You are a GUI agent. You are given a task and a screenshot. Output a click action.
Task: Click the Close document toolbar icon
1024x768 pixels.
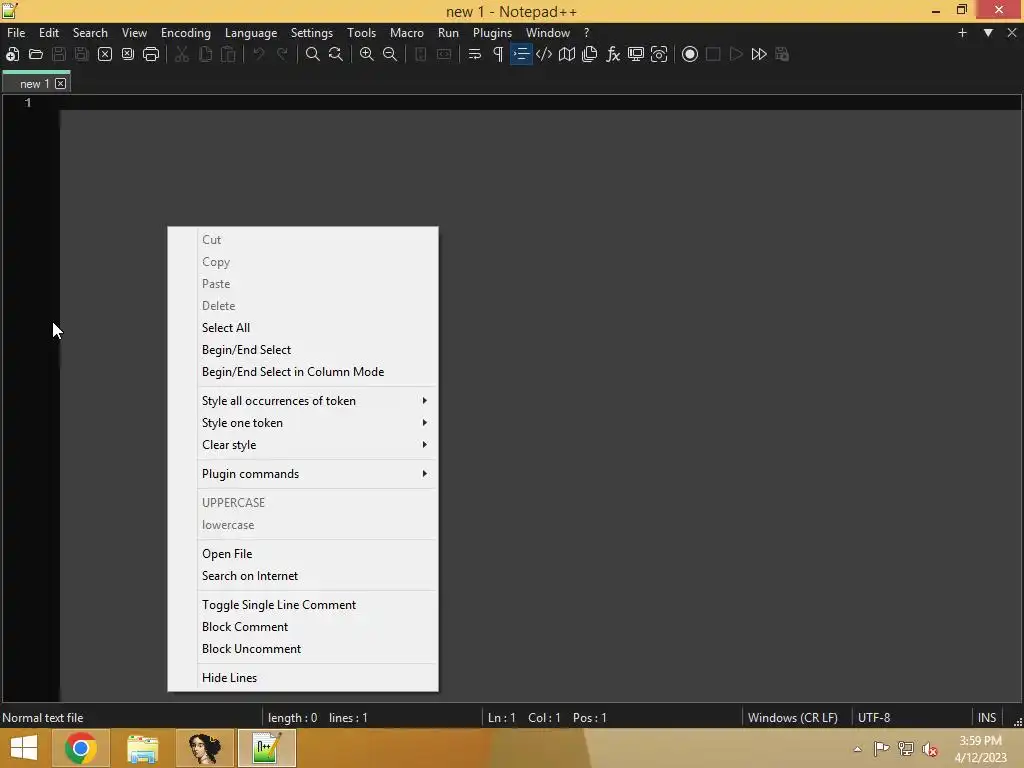point(104,54)
